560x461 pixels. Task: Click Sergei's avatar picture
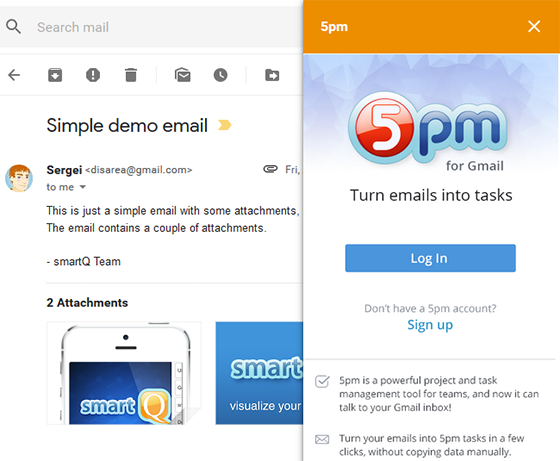19,178
